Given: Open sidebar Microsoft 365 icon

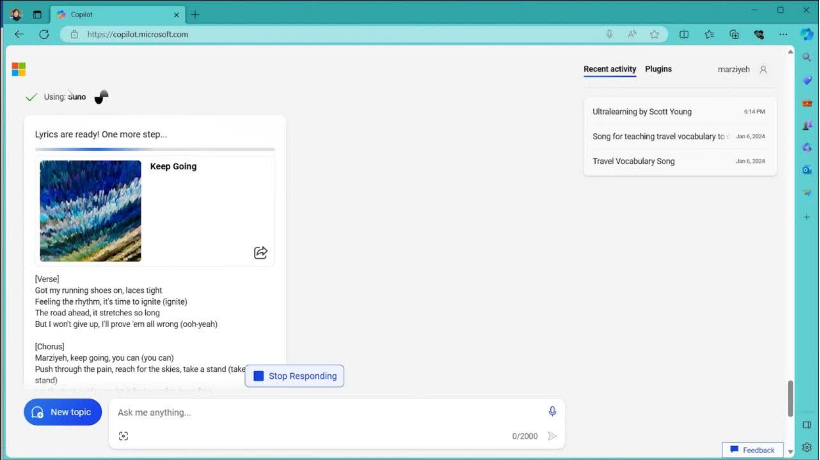Looking at the screenshot, I should click(807, 148).
